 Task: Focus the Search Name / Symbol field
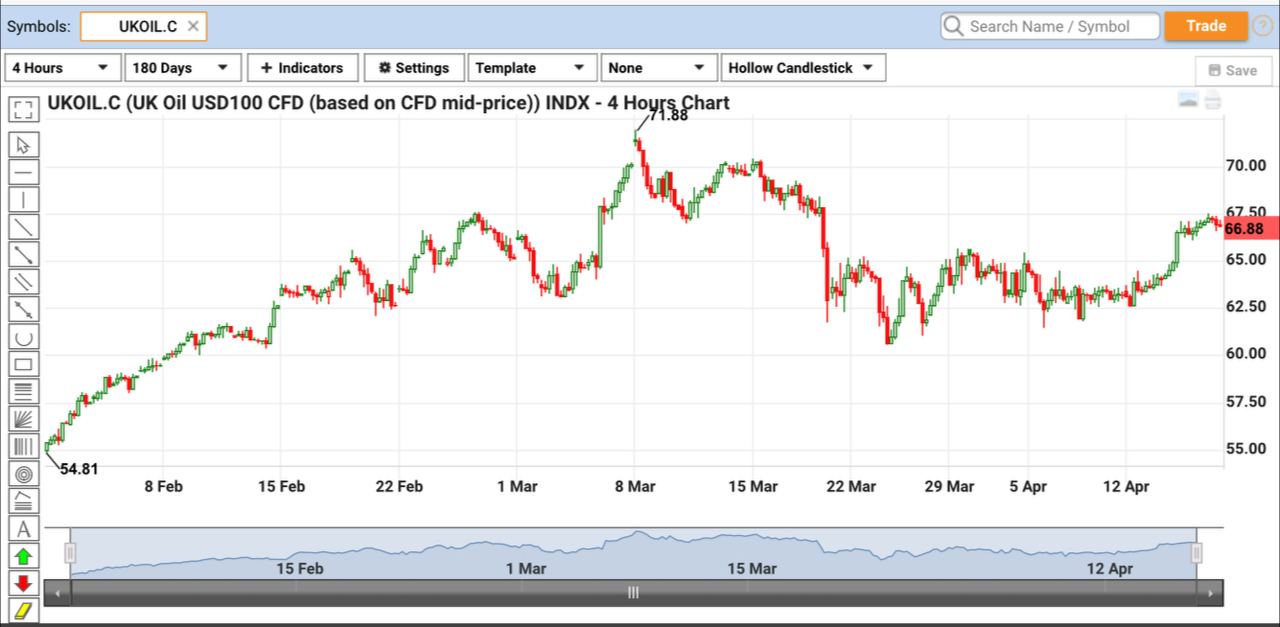tap(1050, 26)
